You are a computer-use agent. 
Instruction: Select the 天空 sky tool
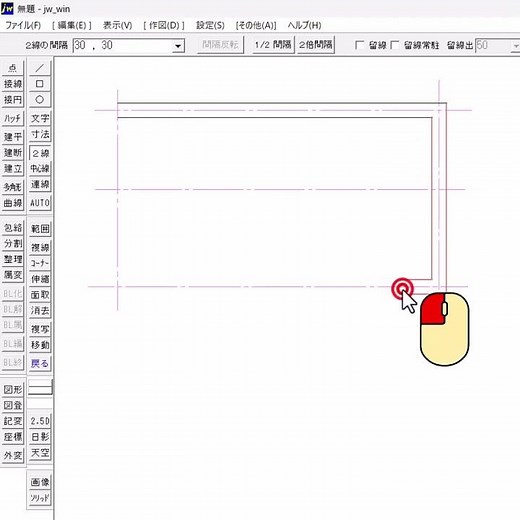[x=40, y=453]
